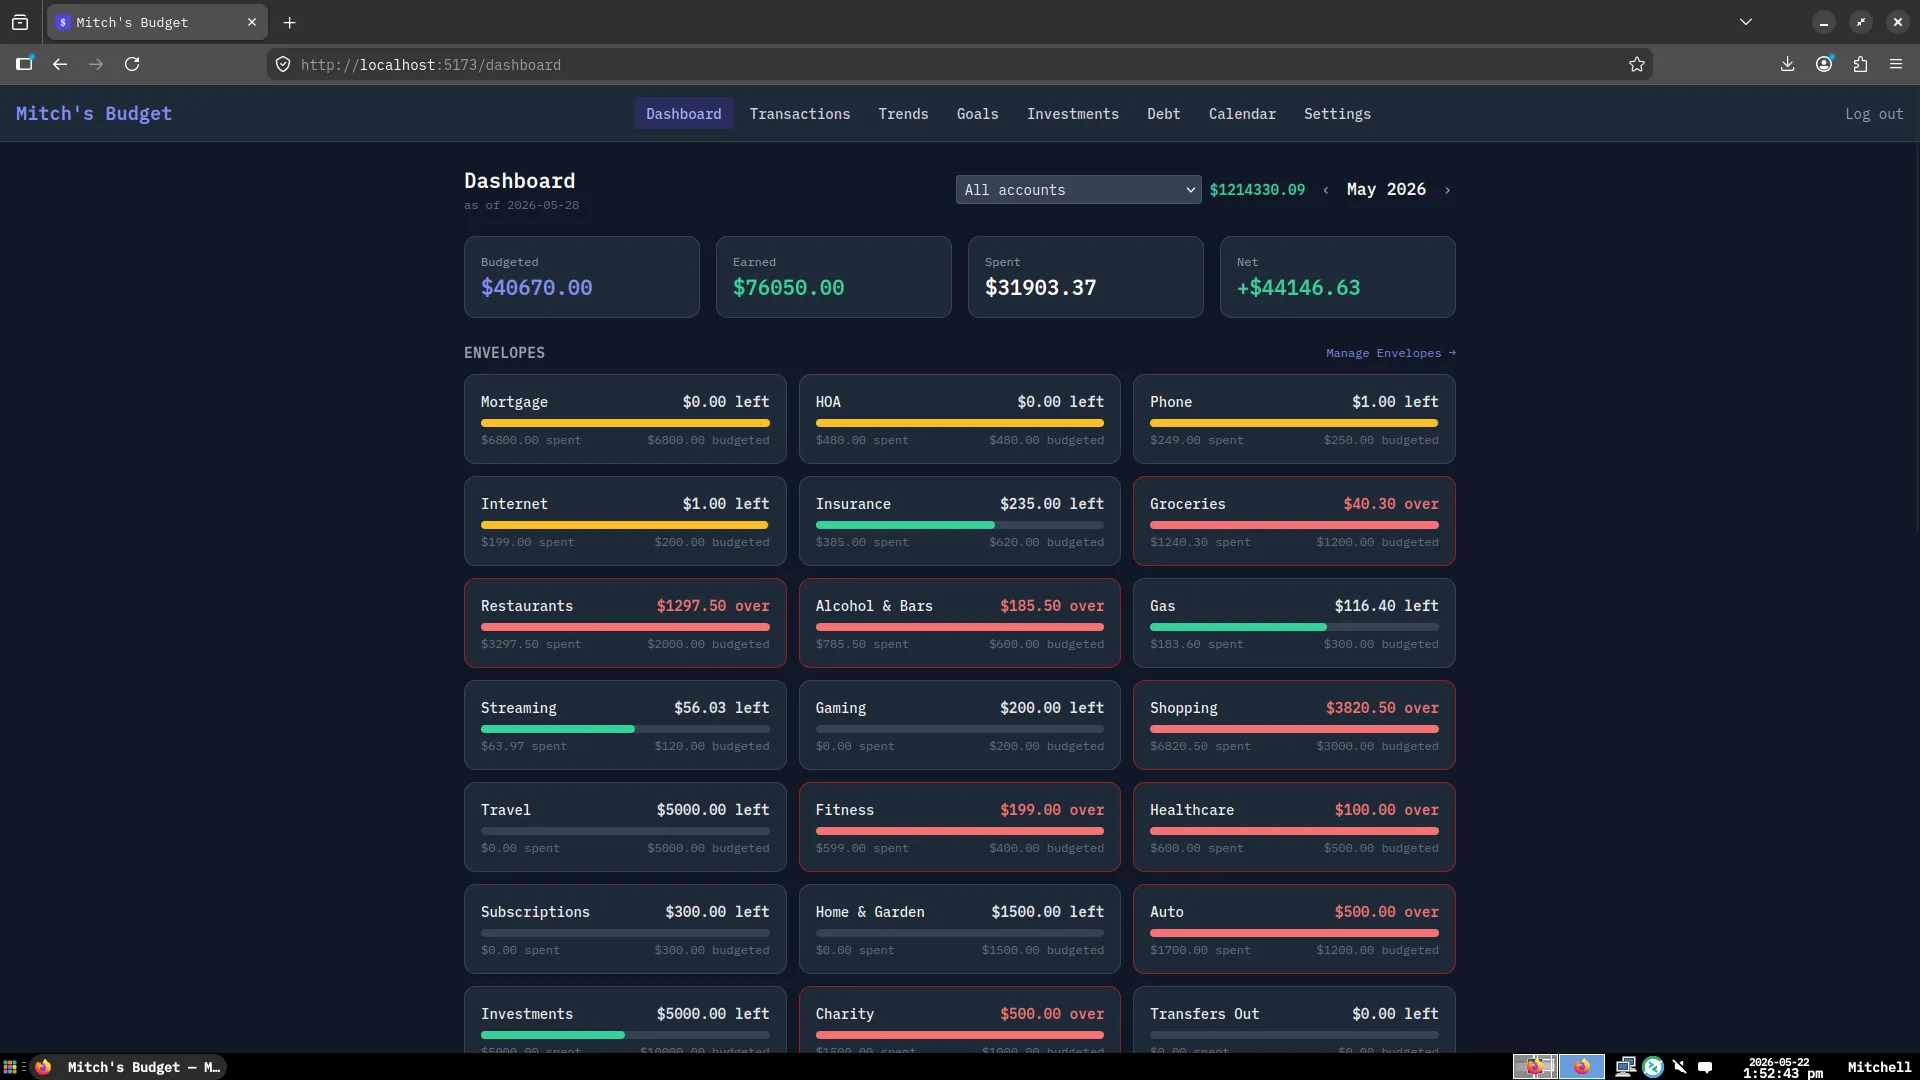This screenshot has height=1080, width=1920.
Task: Select the Healthcare envelope title
Action: coord(1192,810)
